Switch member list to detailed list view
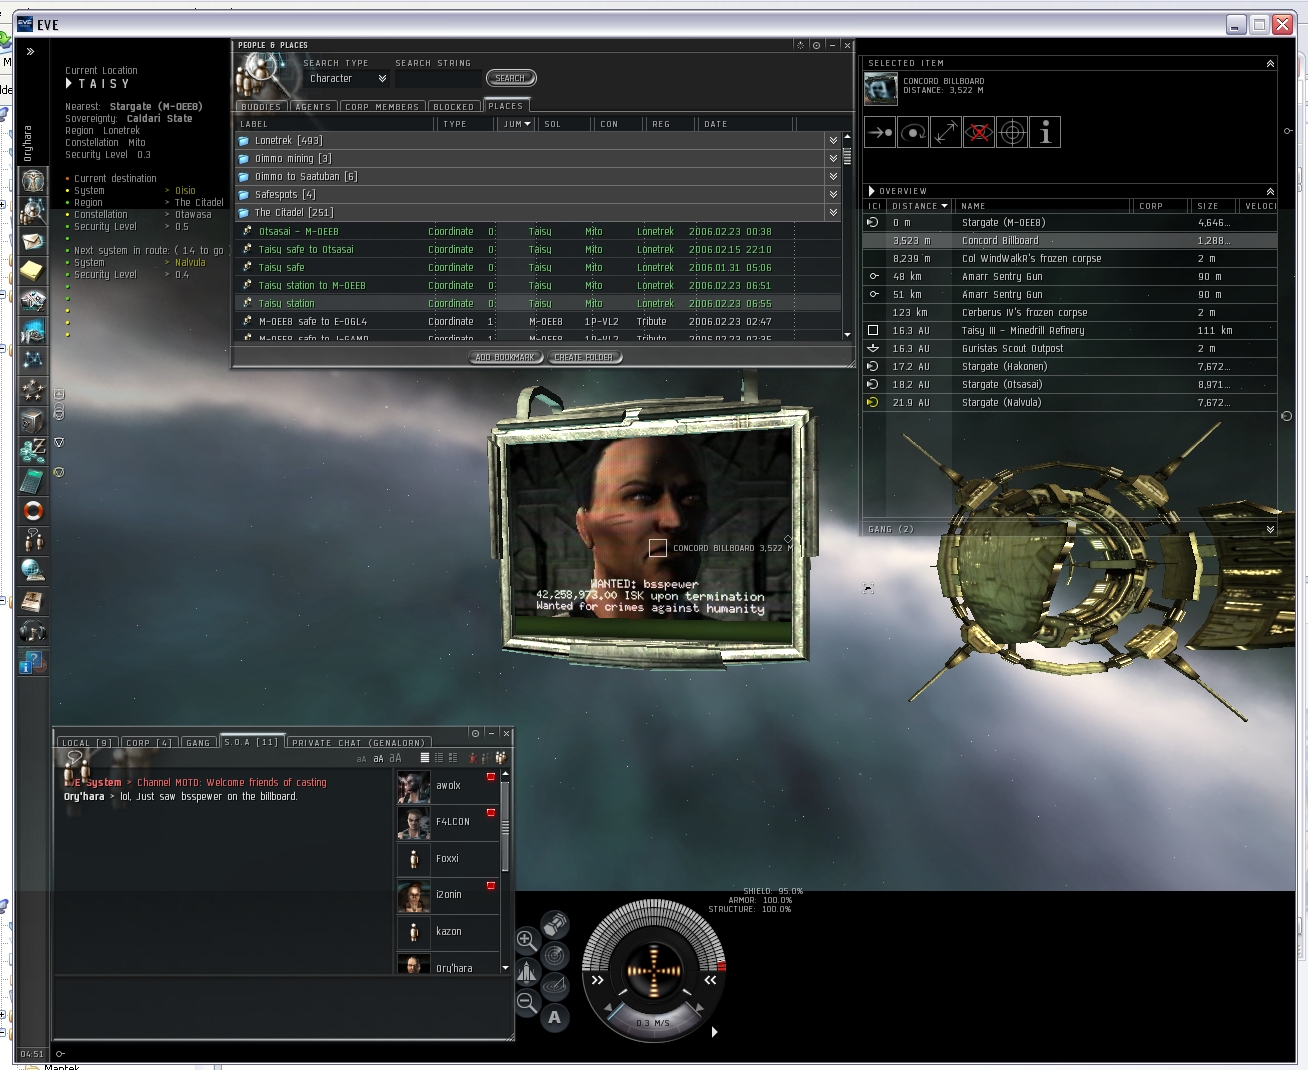Image resolution: width=1308 pixels, height=1070 pixels. point(453,758)
